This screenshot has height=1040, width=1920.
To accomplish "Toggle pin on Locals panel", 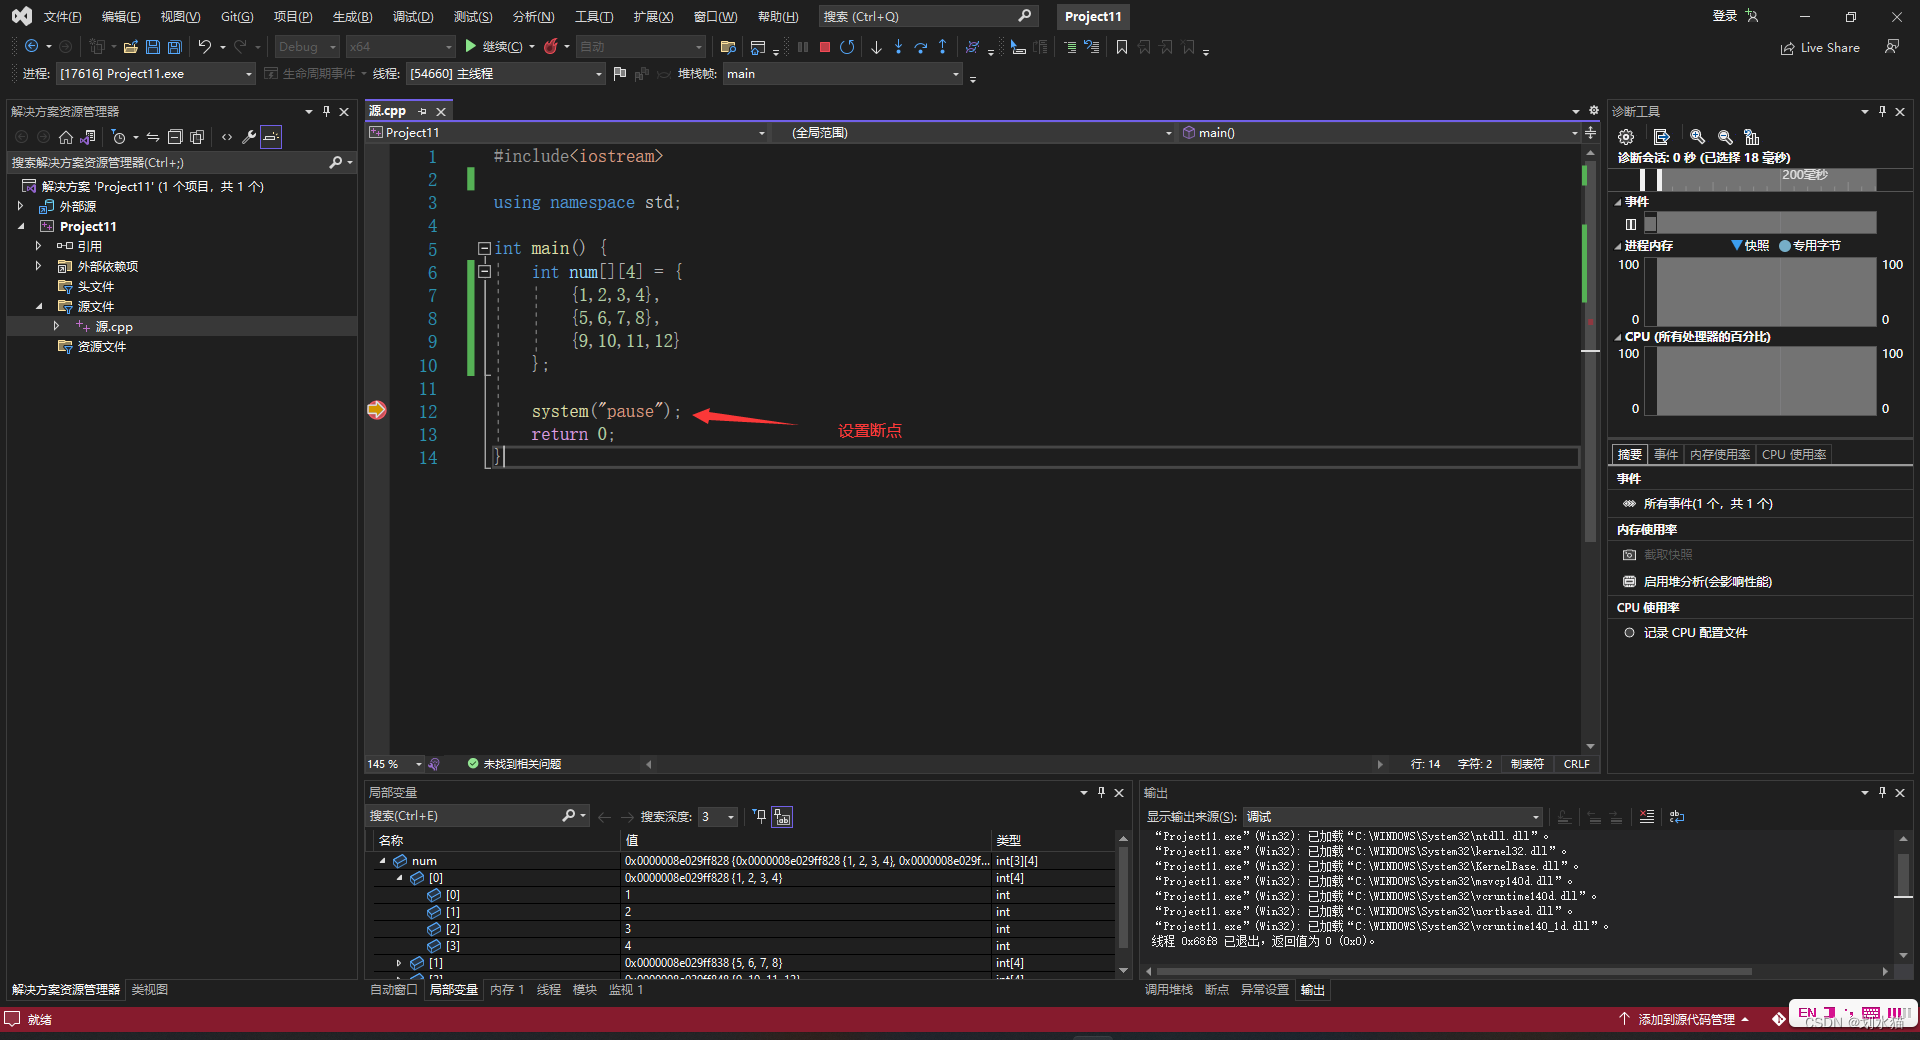I will 1101,793.
